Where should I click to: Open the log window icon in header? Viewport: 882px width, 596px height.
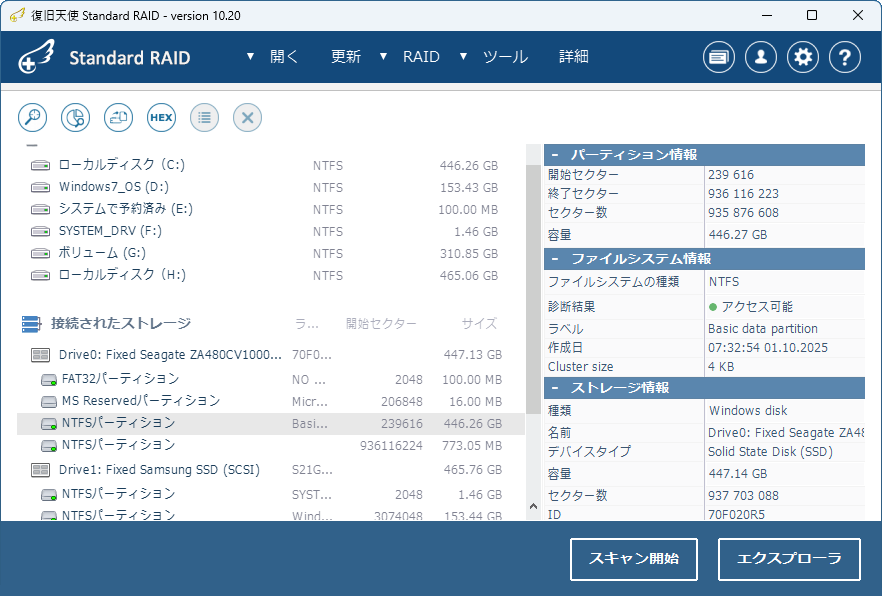(719, 57)
